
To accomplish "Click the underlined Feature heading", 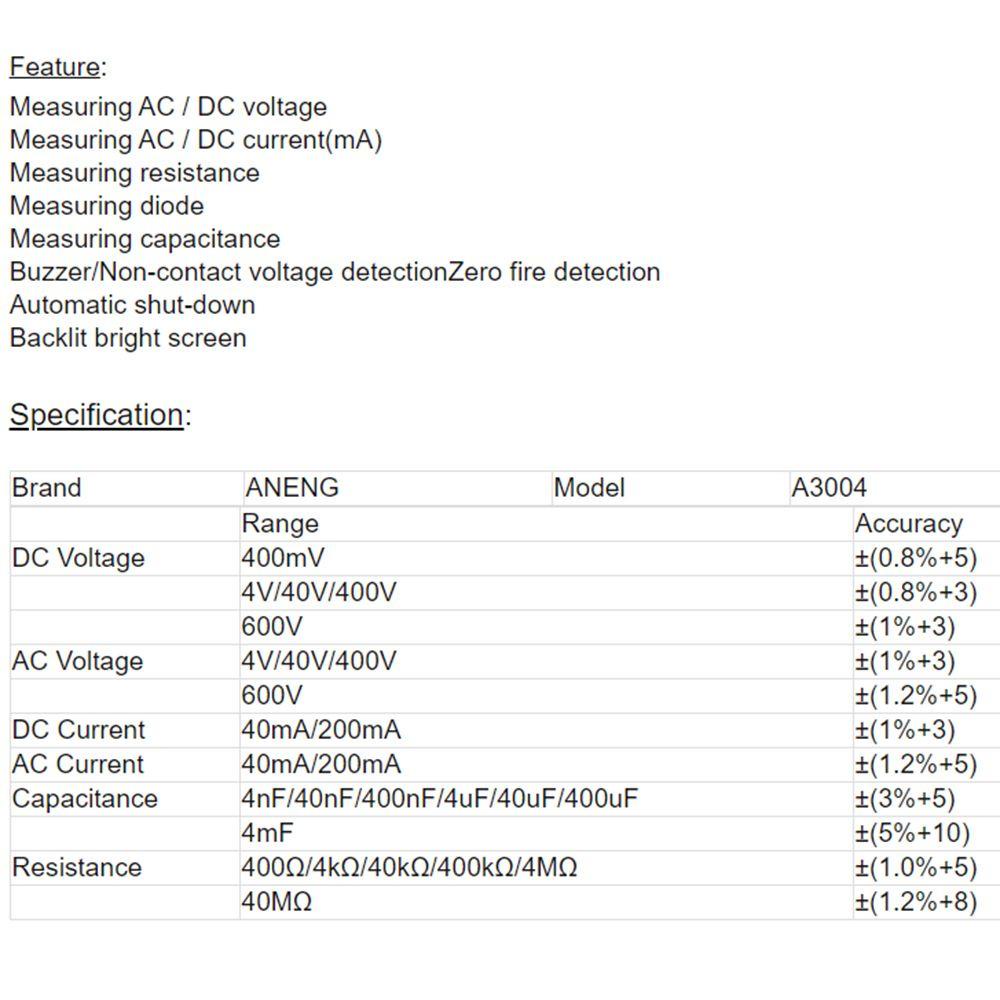I will [x=55, y=68].
